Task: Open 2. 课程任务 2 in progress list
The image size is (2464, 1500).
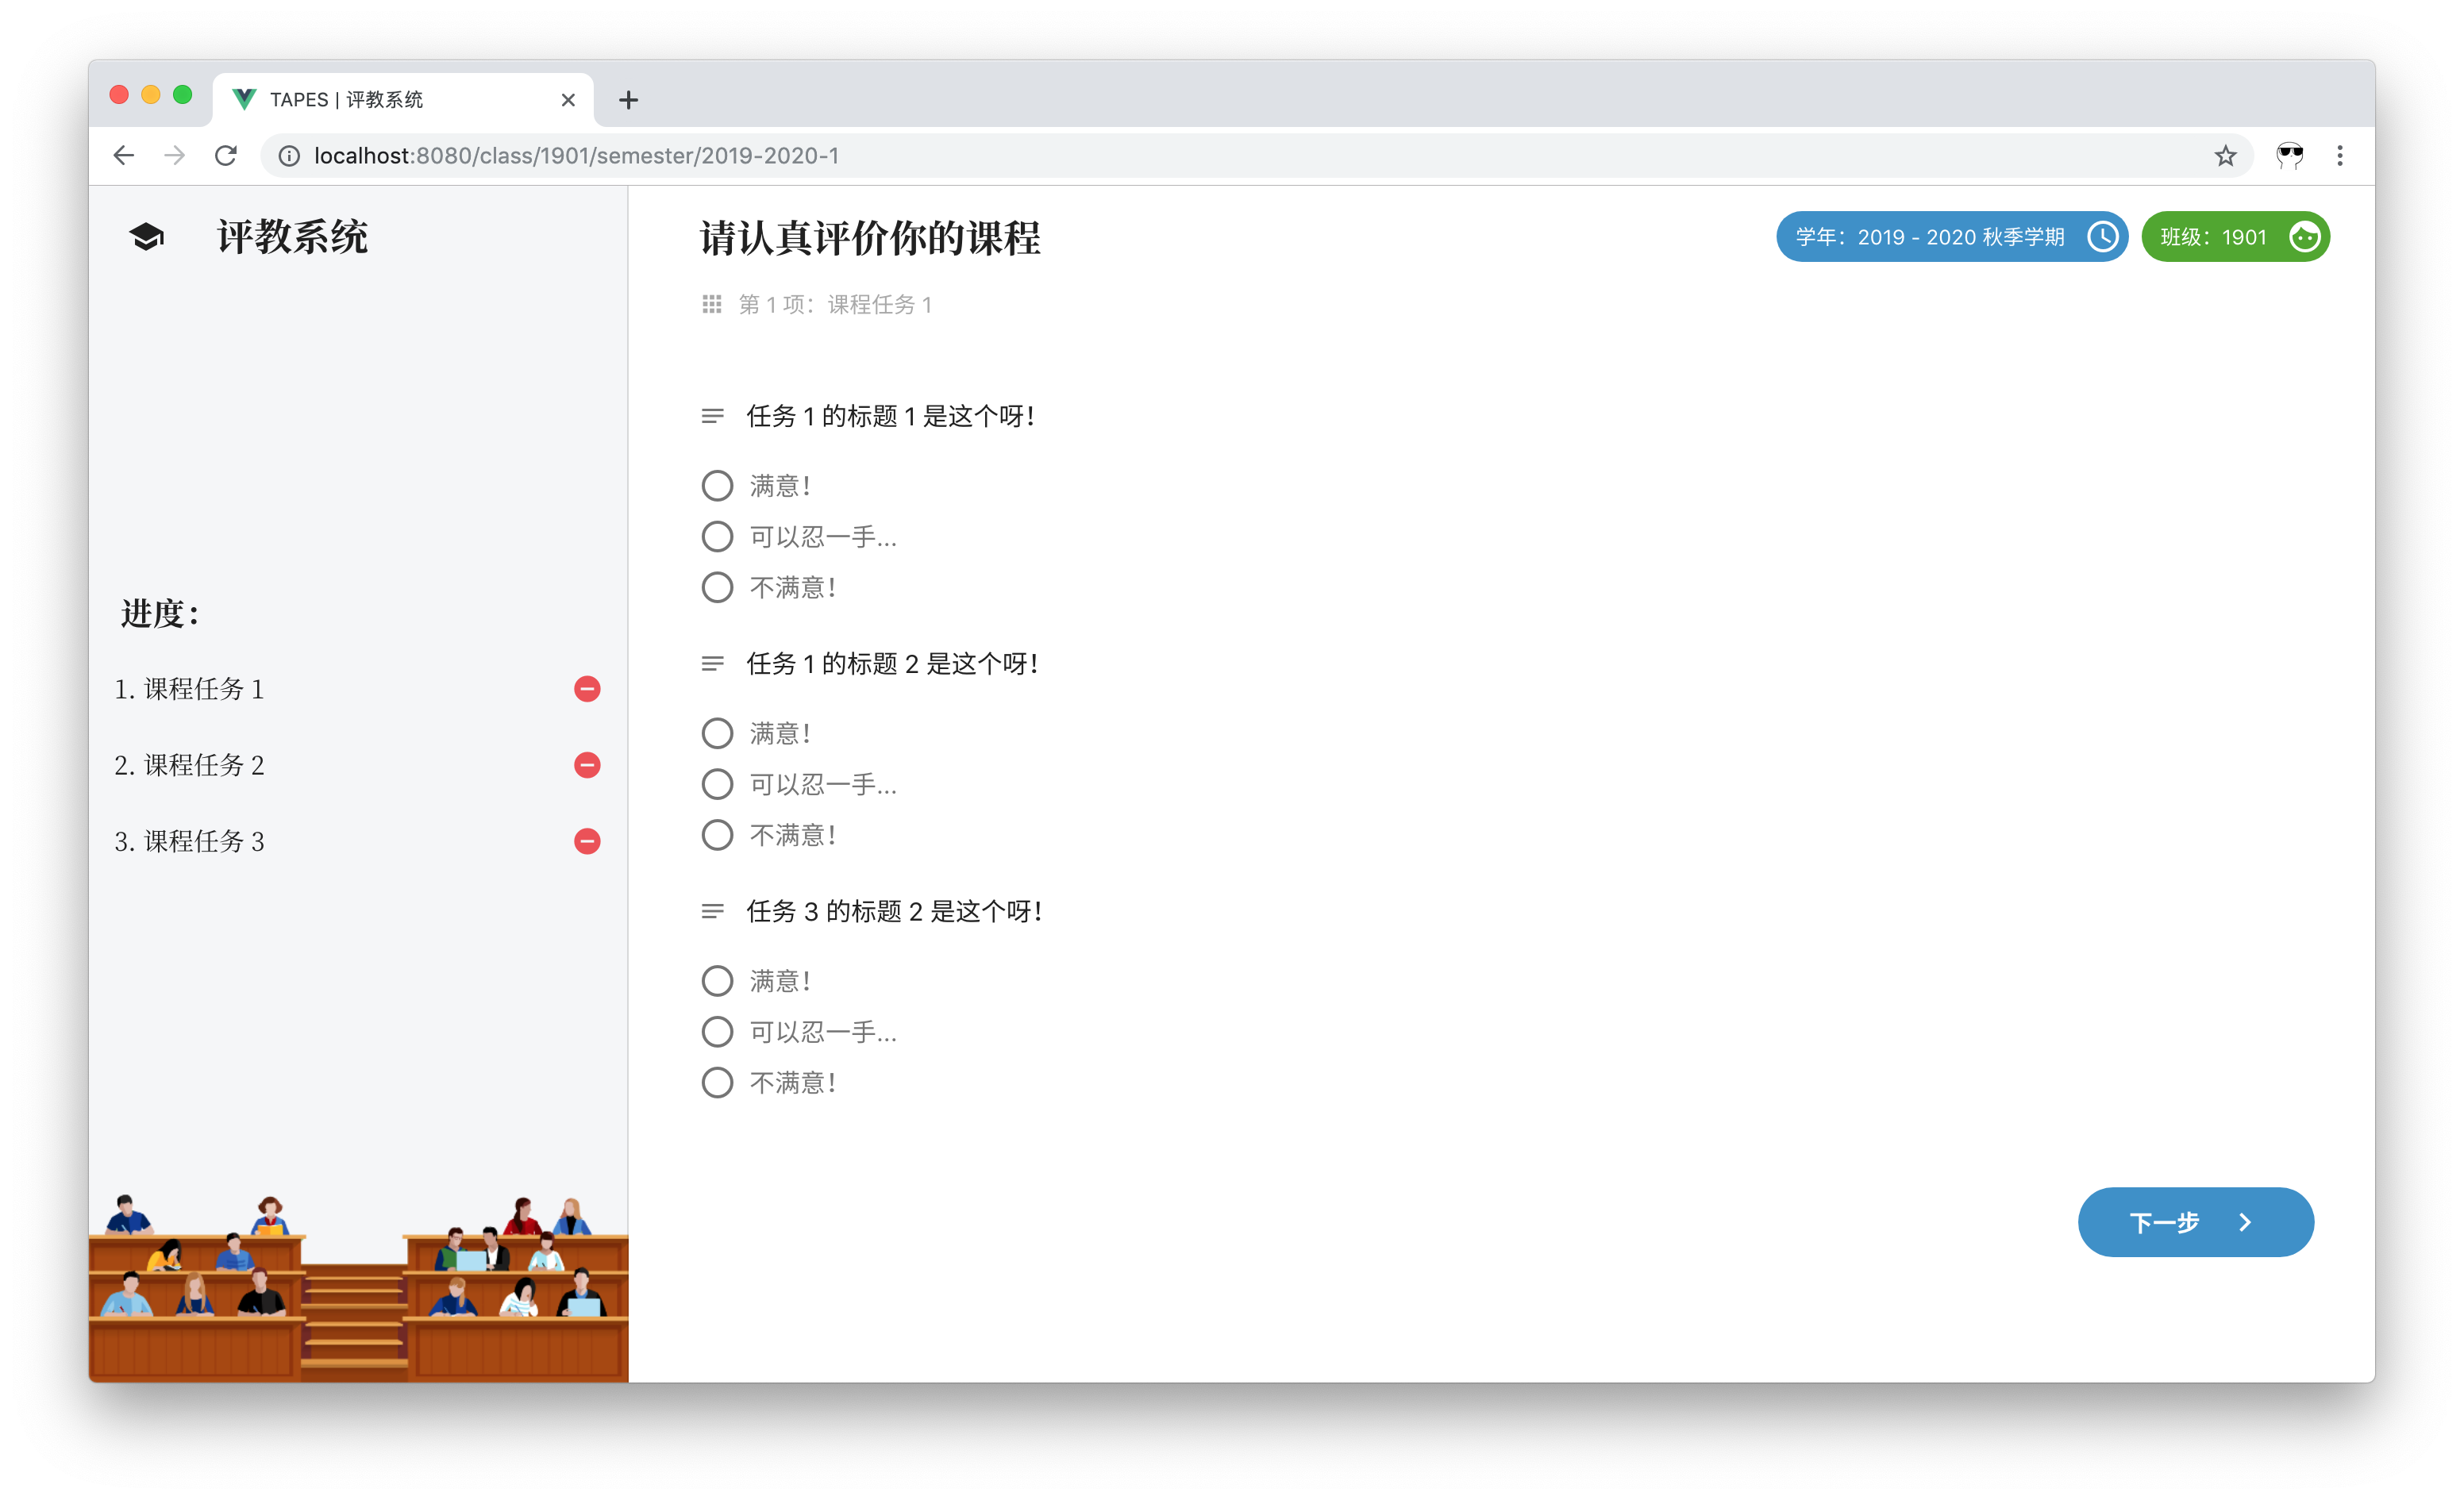Action: point(190,765)
